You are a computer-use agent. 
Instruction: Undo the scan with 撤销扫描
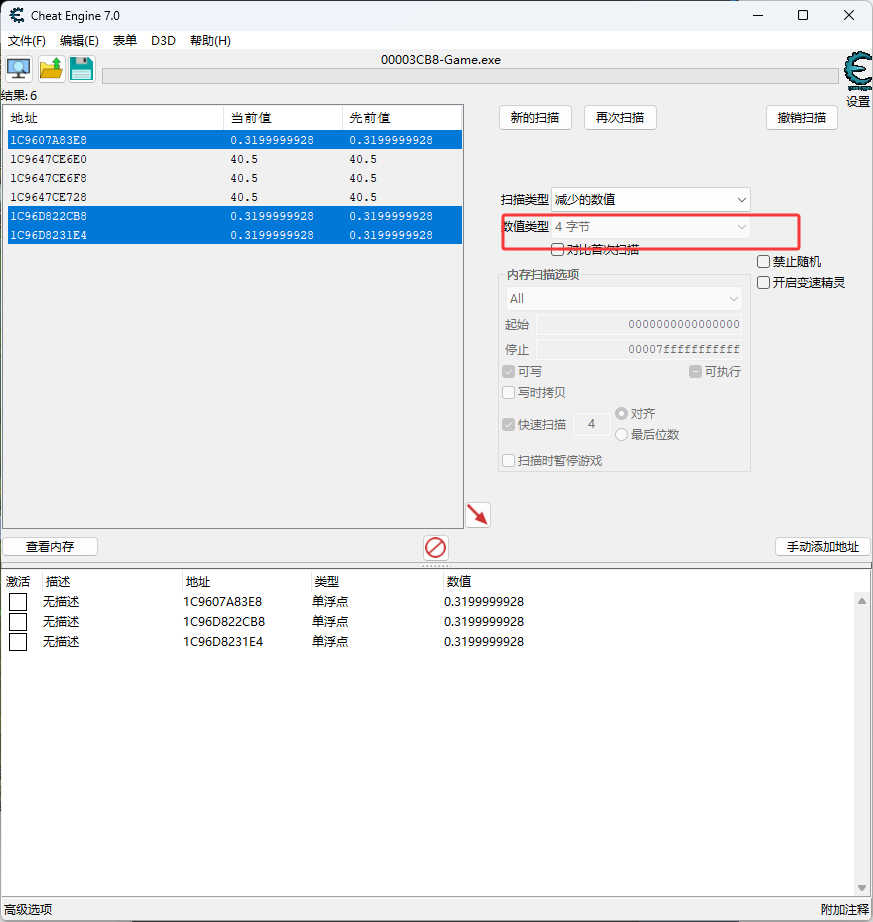coord(802,118)
